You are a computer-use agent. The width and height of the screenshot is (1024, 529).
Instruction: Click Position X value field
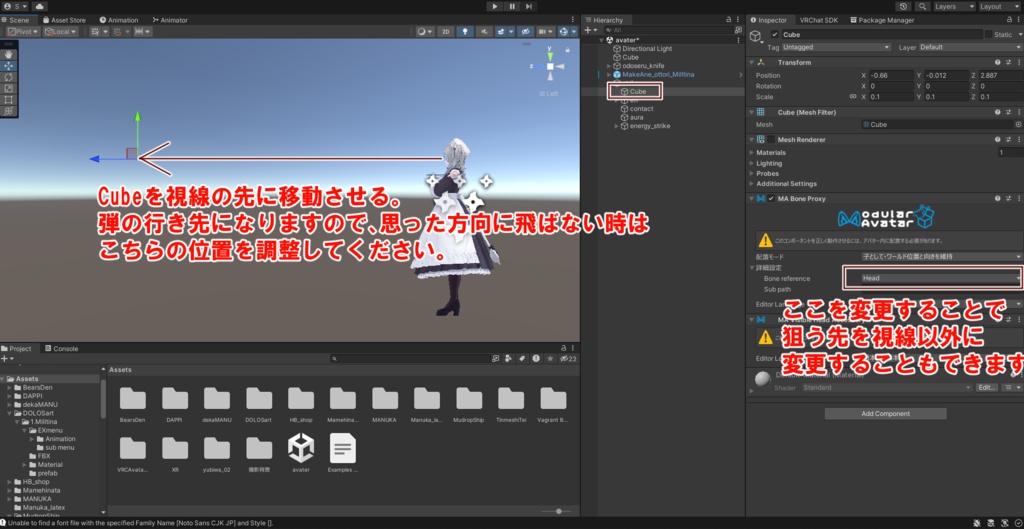891,76
